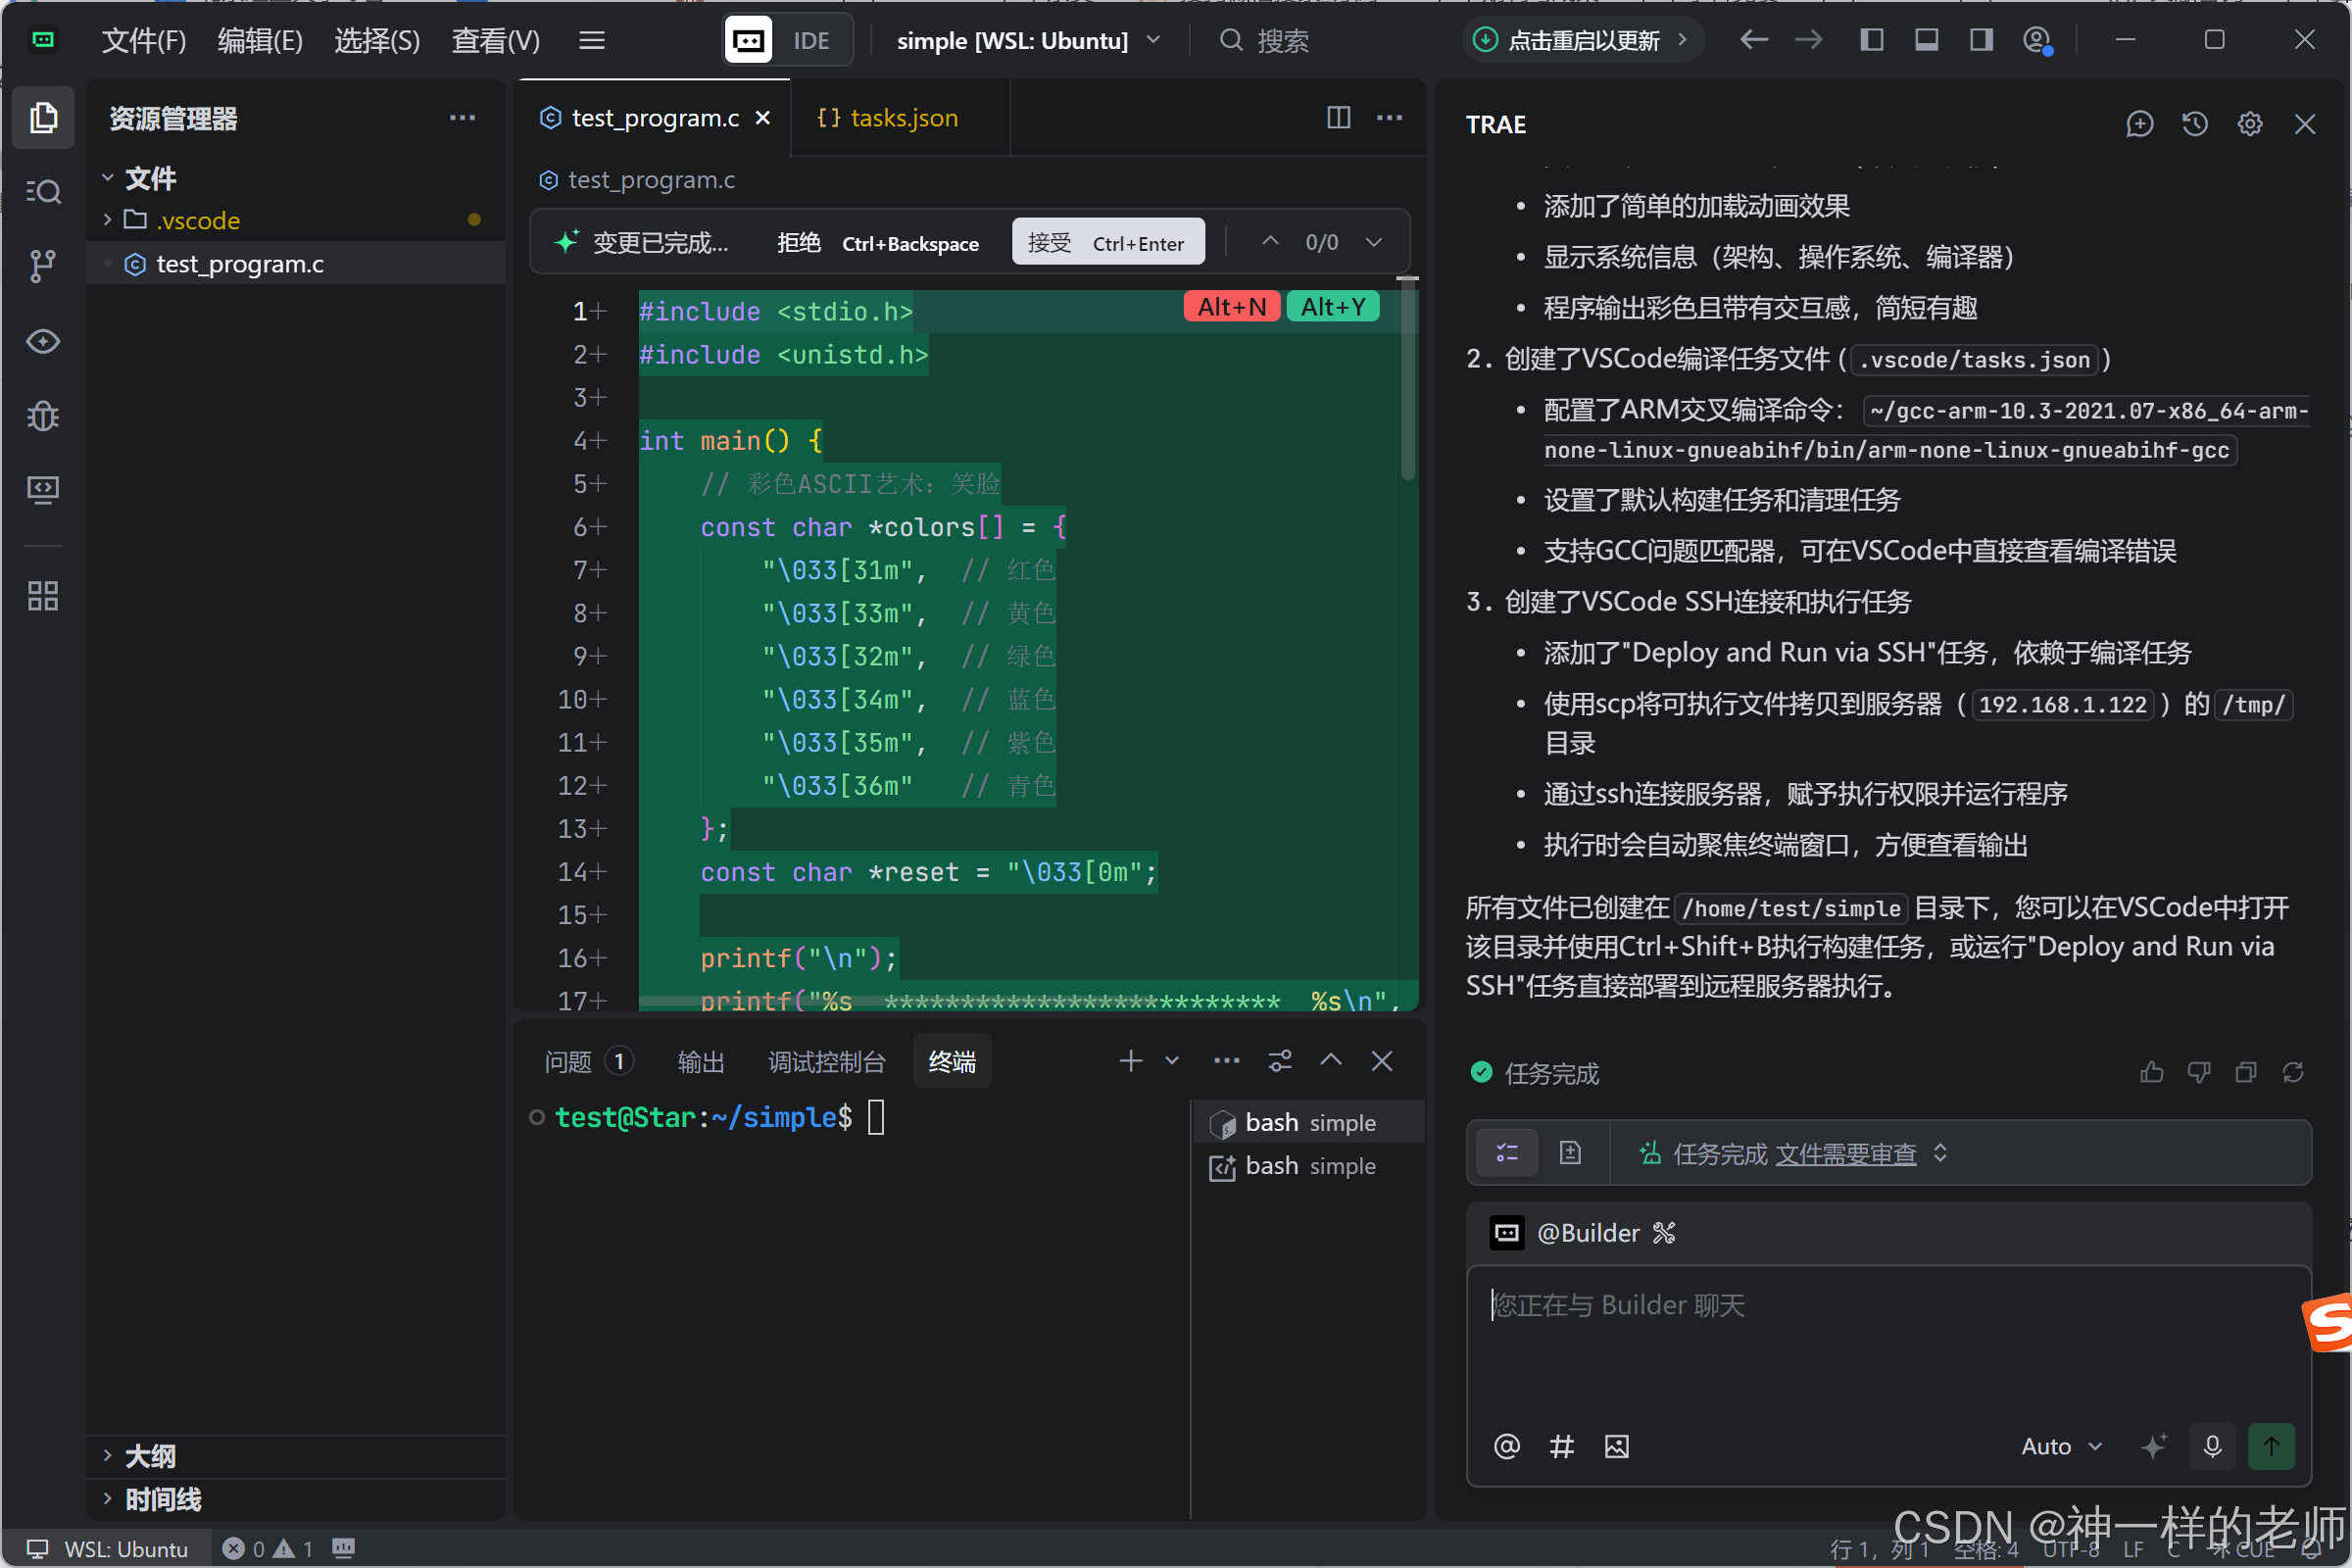Open the Extensions sidebar icon

click(x=42, y=596)
